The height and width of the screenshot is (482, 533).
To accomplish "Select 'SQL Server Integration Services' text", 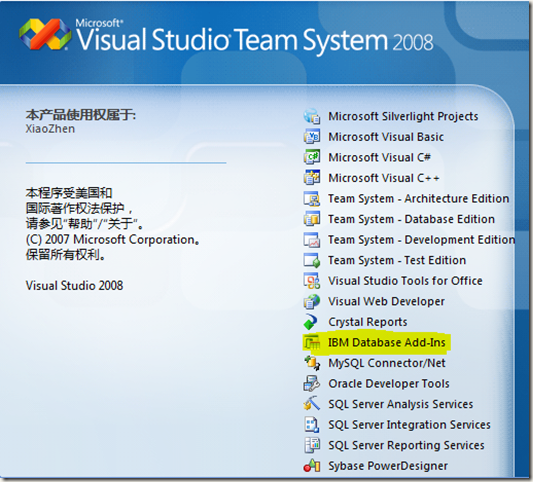I will pyautogui.click(x=409, y=425).
